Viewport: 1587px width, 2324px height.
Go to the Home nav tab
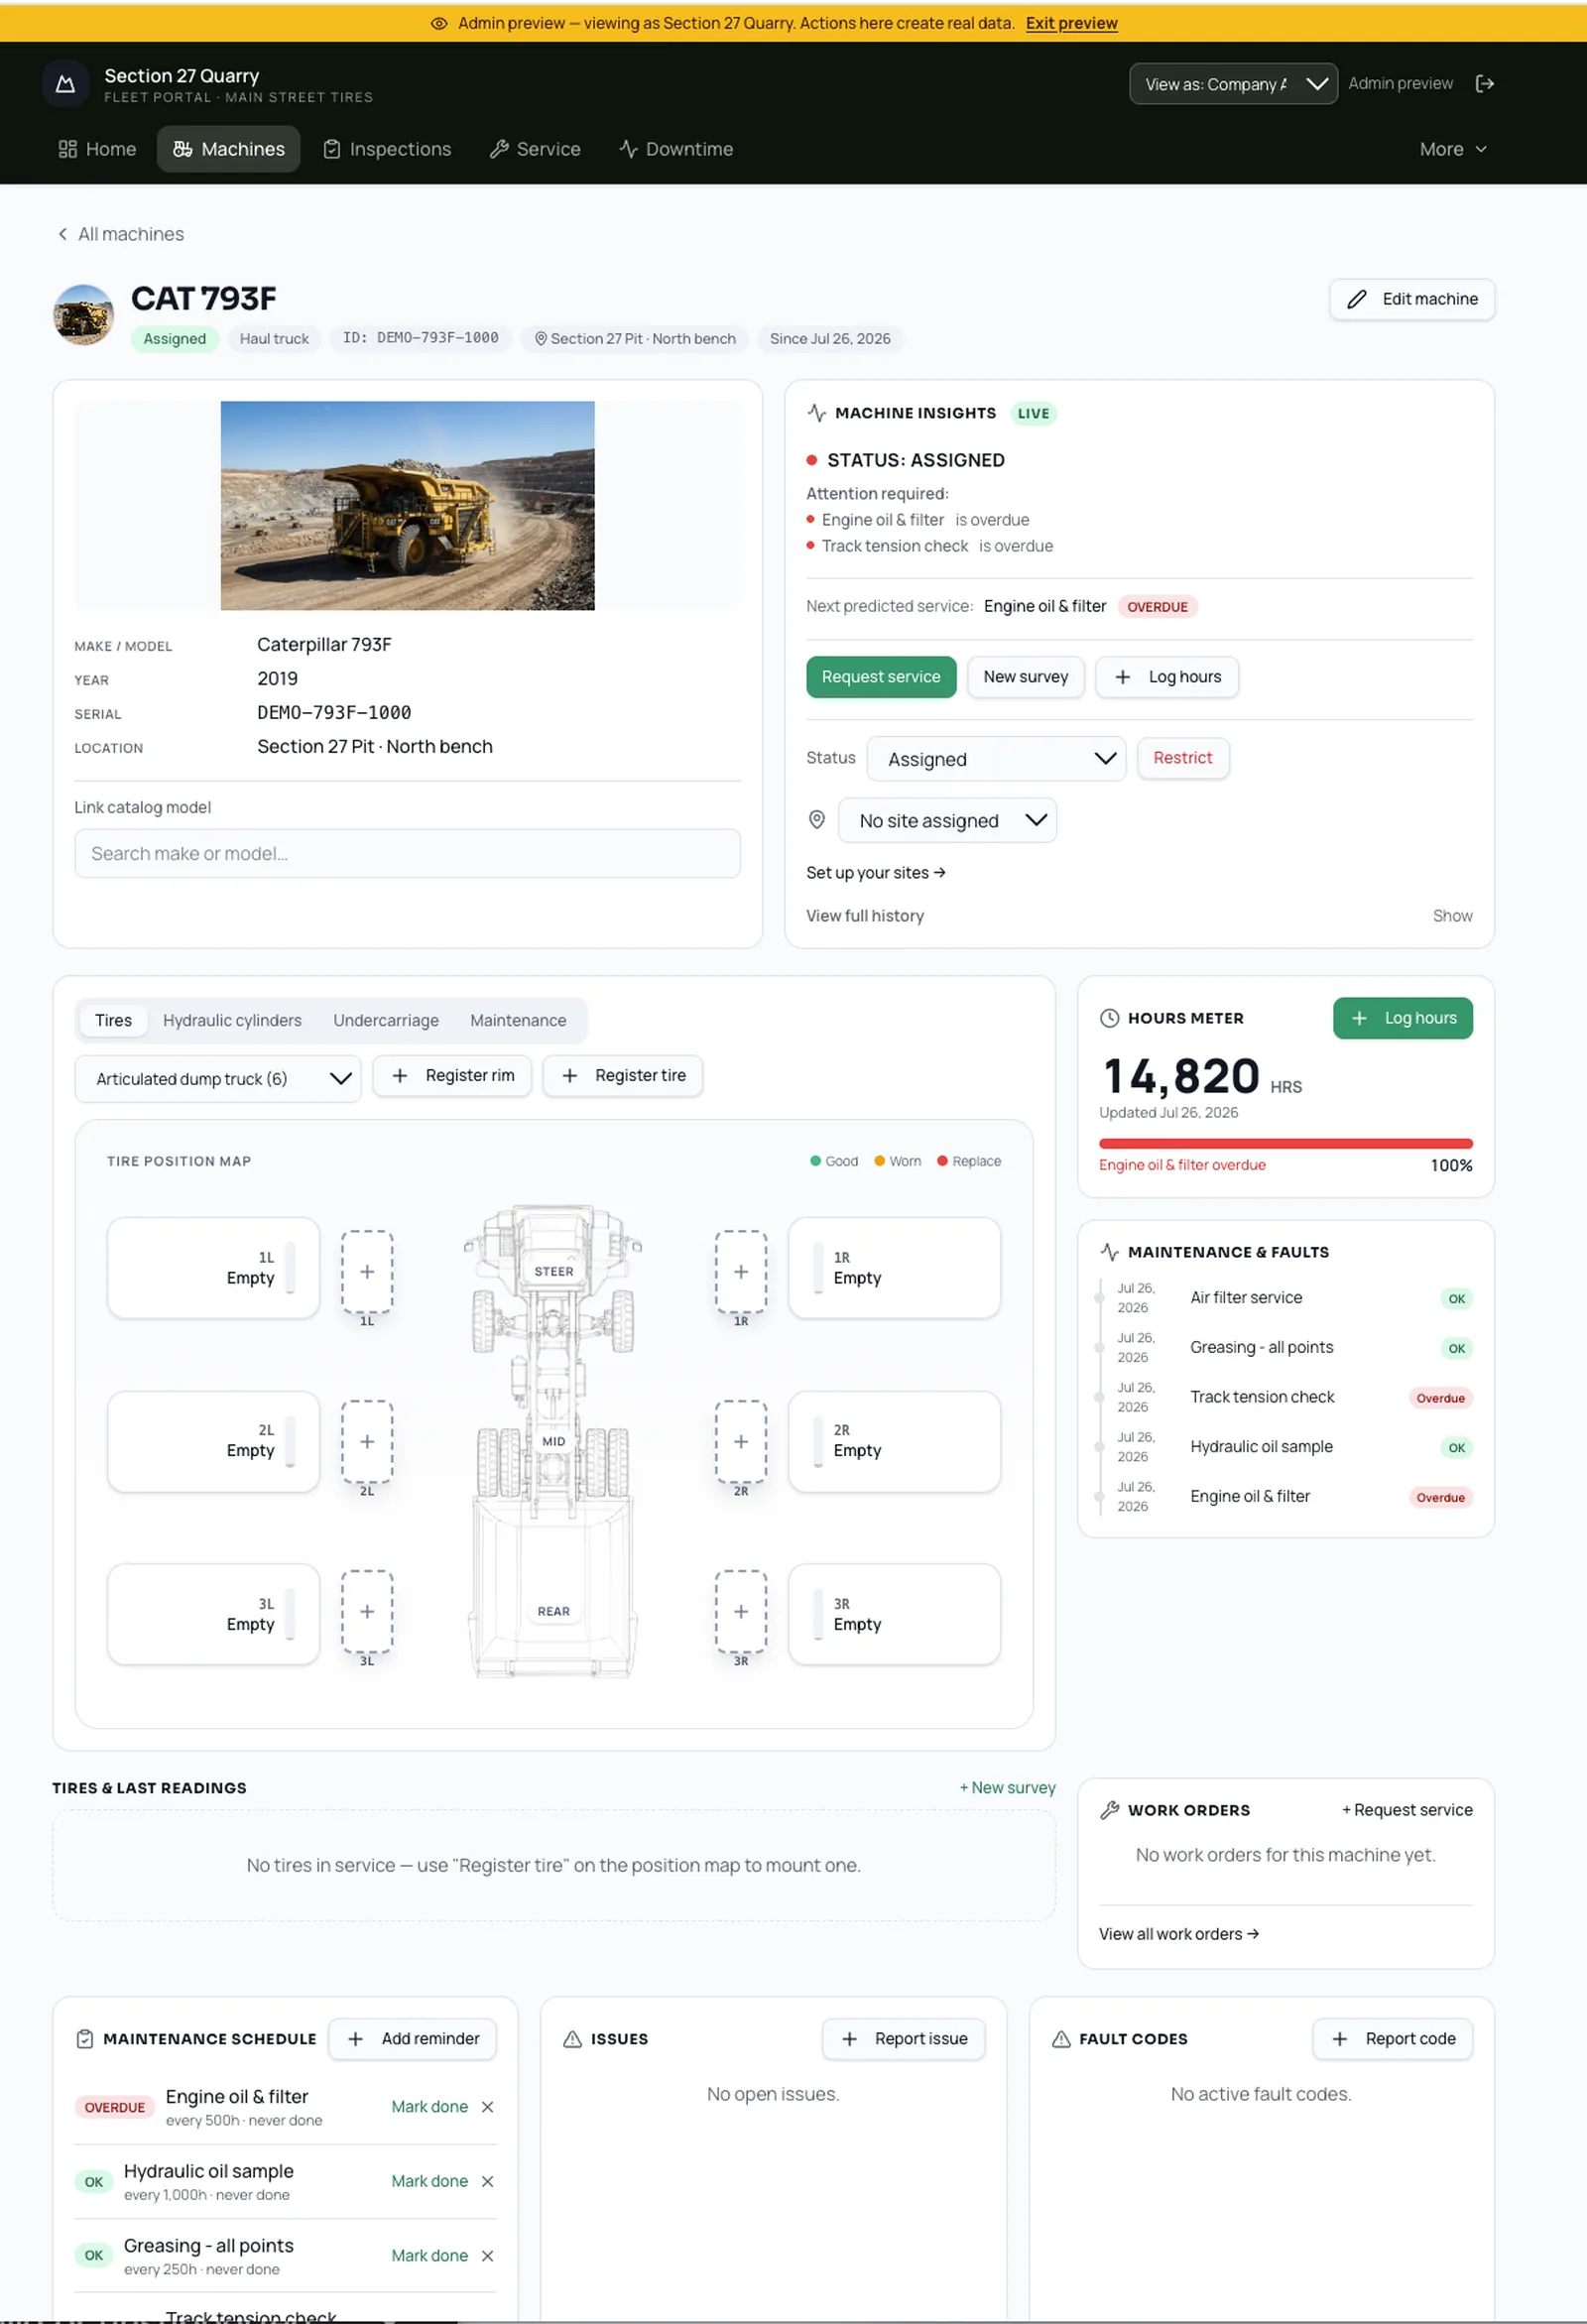point(97,149)
